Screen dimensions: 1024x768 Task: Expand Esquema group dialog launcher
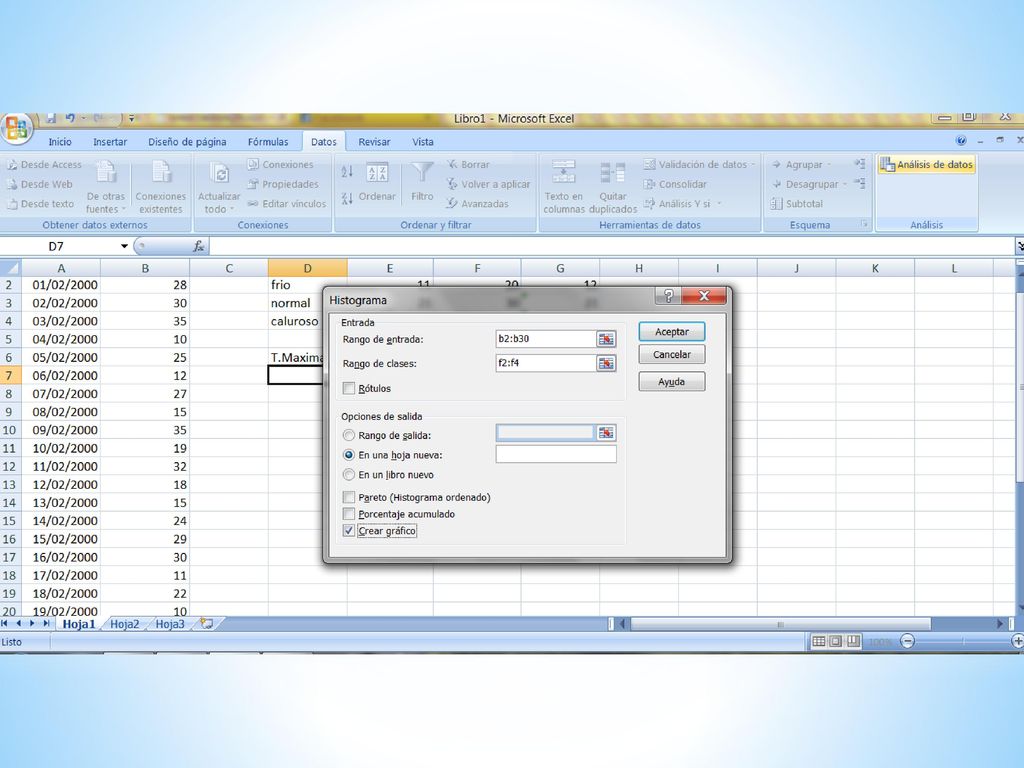(x=864, y=224)
